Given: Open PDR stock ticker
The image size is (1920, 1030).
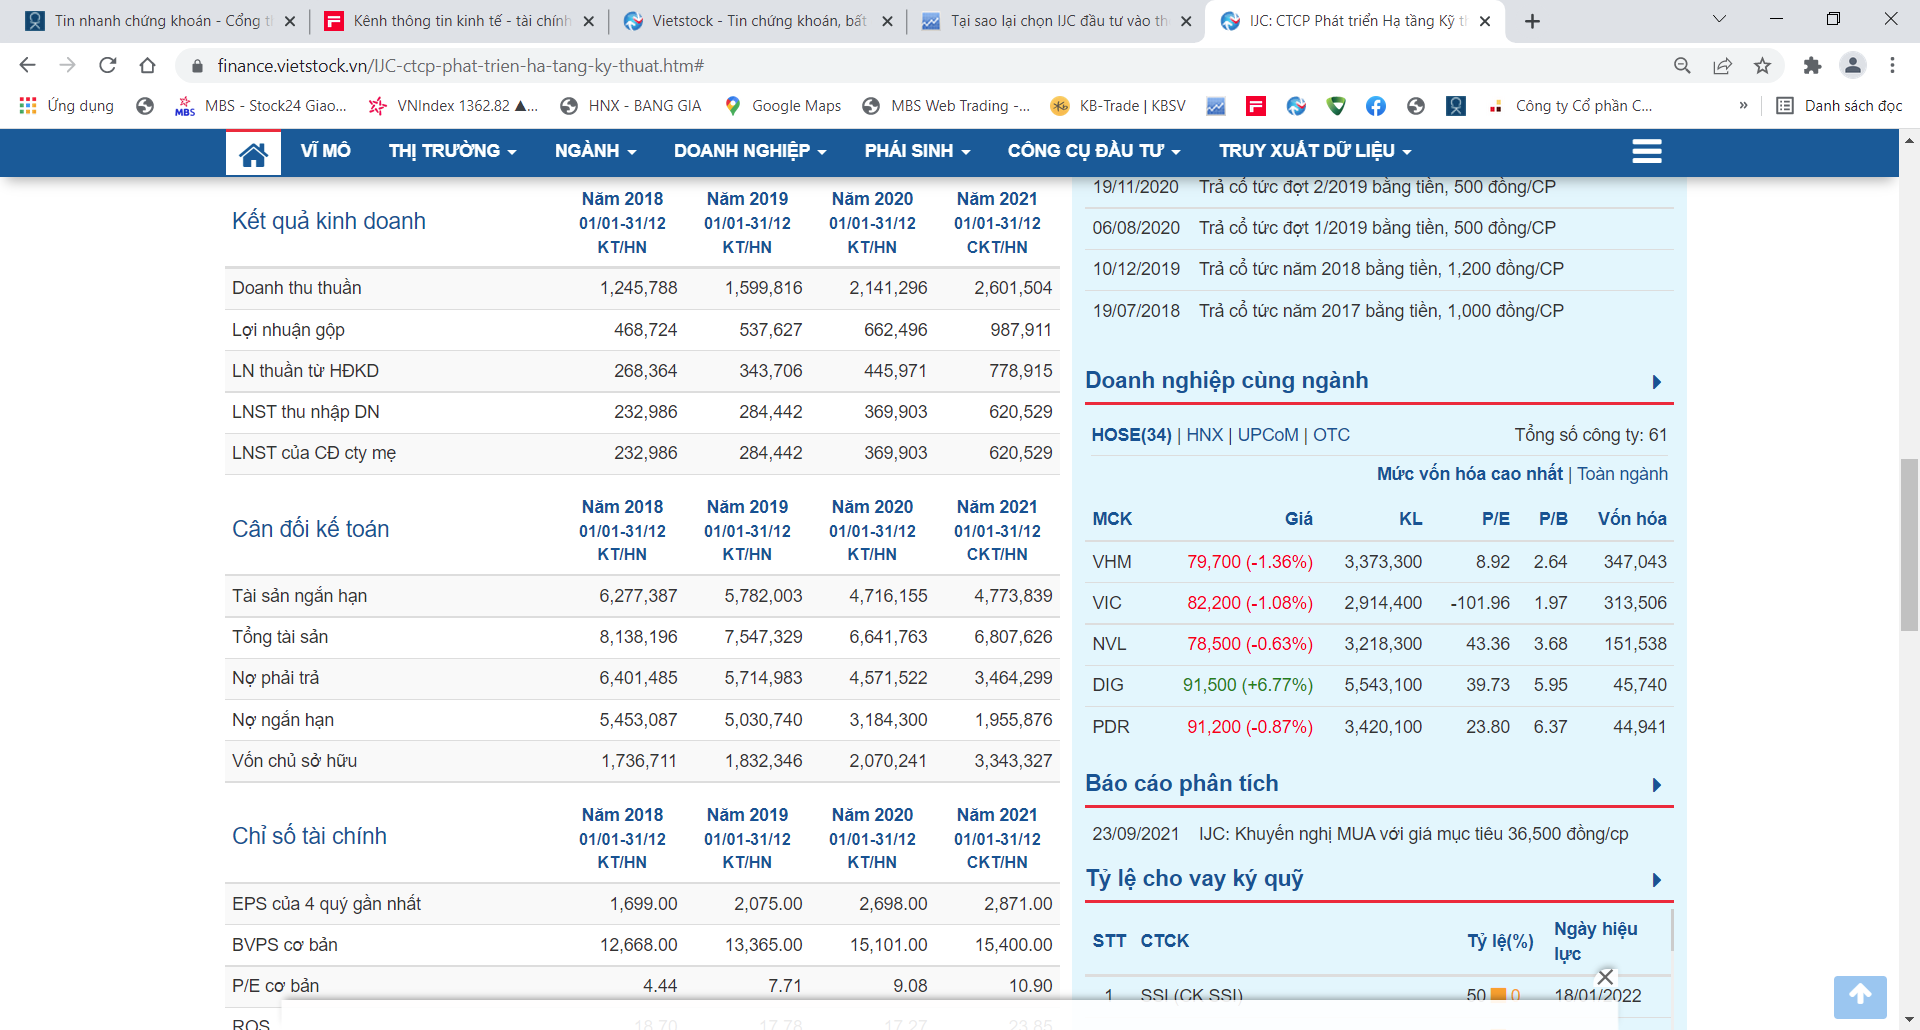Looking at the screenshot, I should pos(1110,727).
